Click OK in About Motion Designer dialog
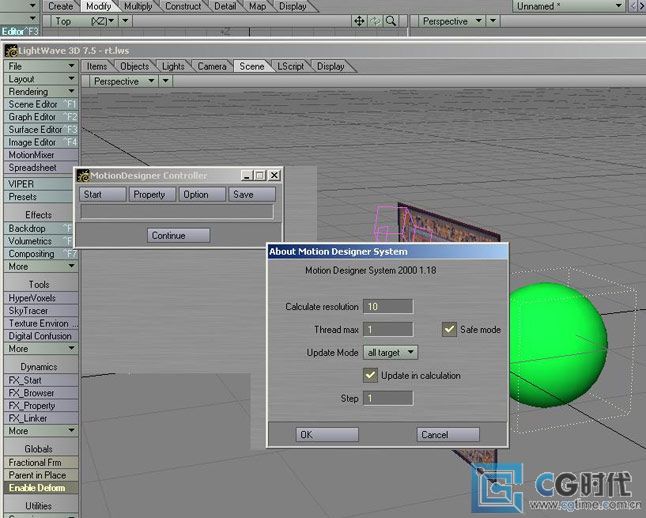Image resolution: width=646 pixels, height=518 pixels. [327, 435]
